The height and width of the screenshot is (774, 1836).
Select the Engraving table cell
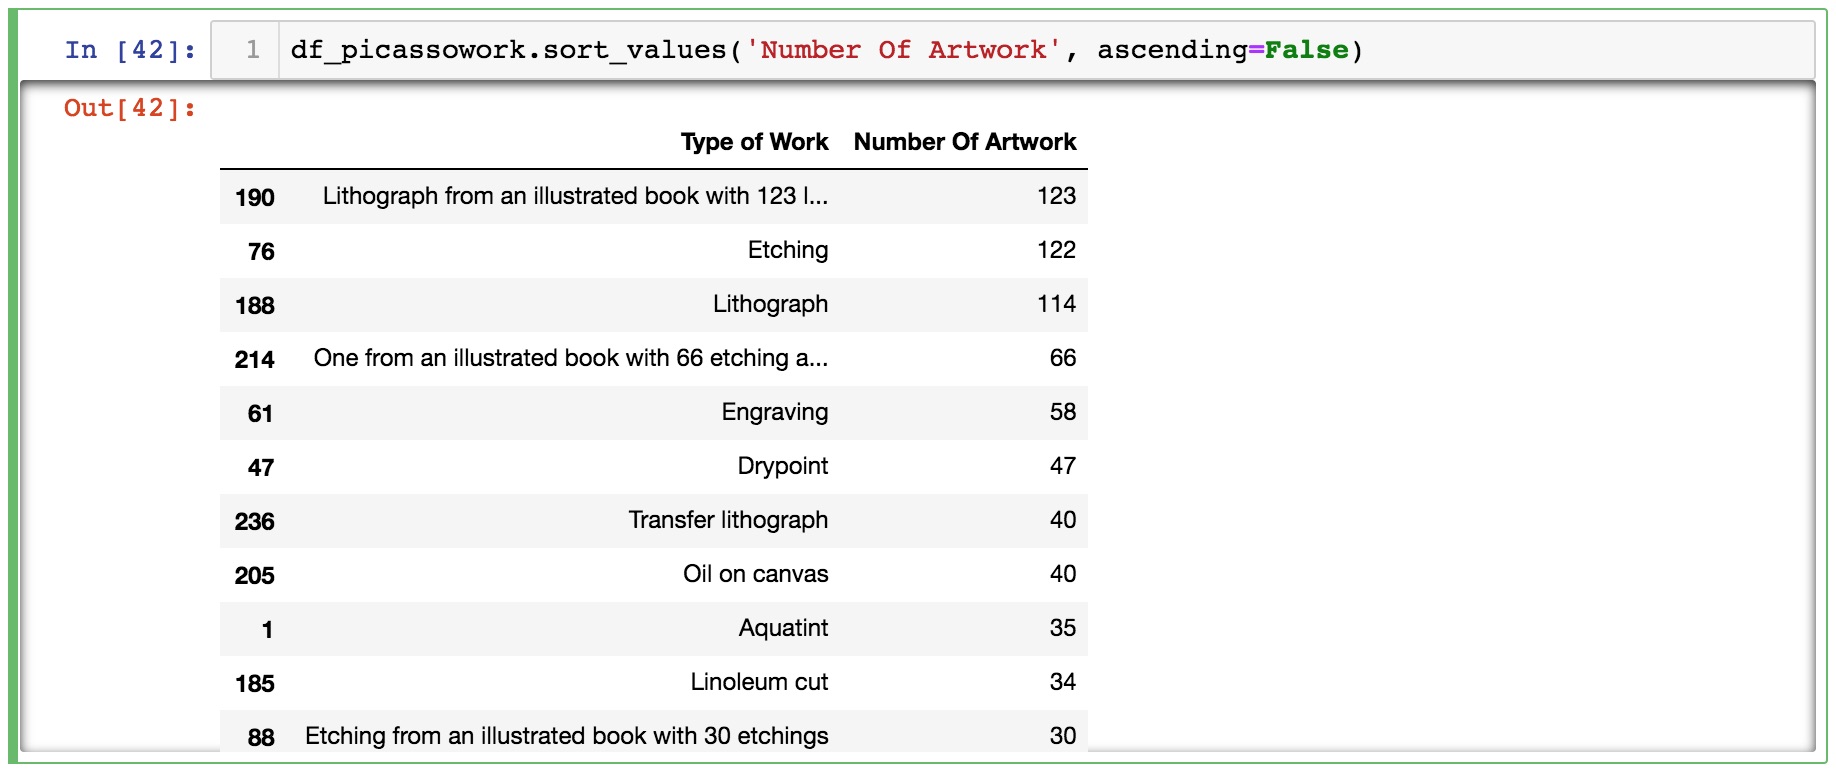pos(774,412)
